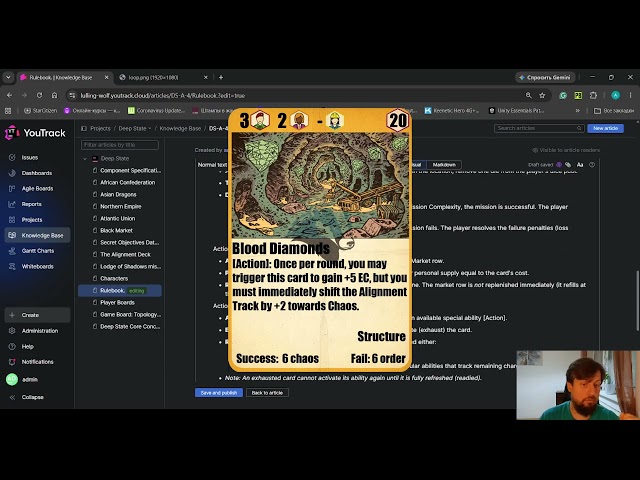Open Chrome three-dot menu

coord(631,96)
